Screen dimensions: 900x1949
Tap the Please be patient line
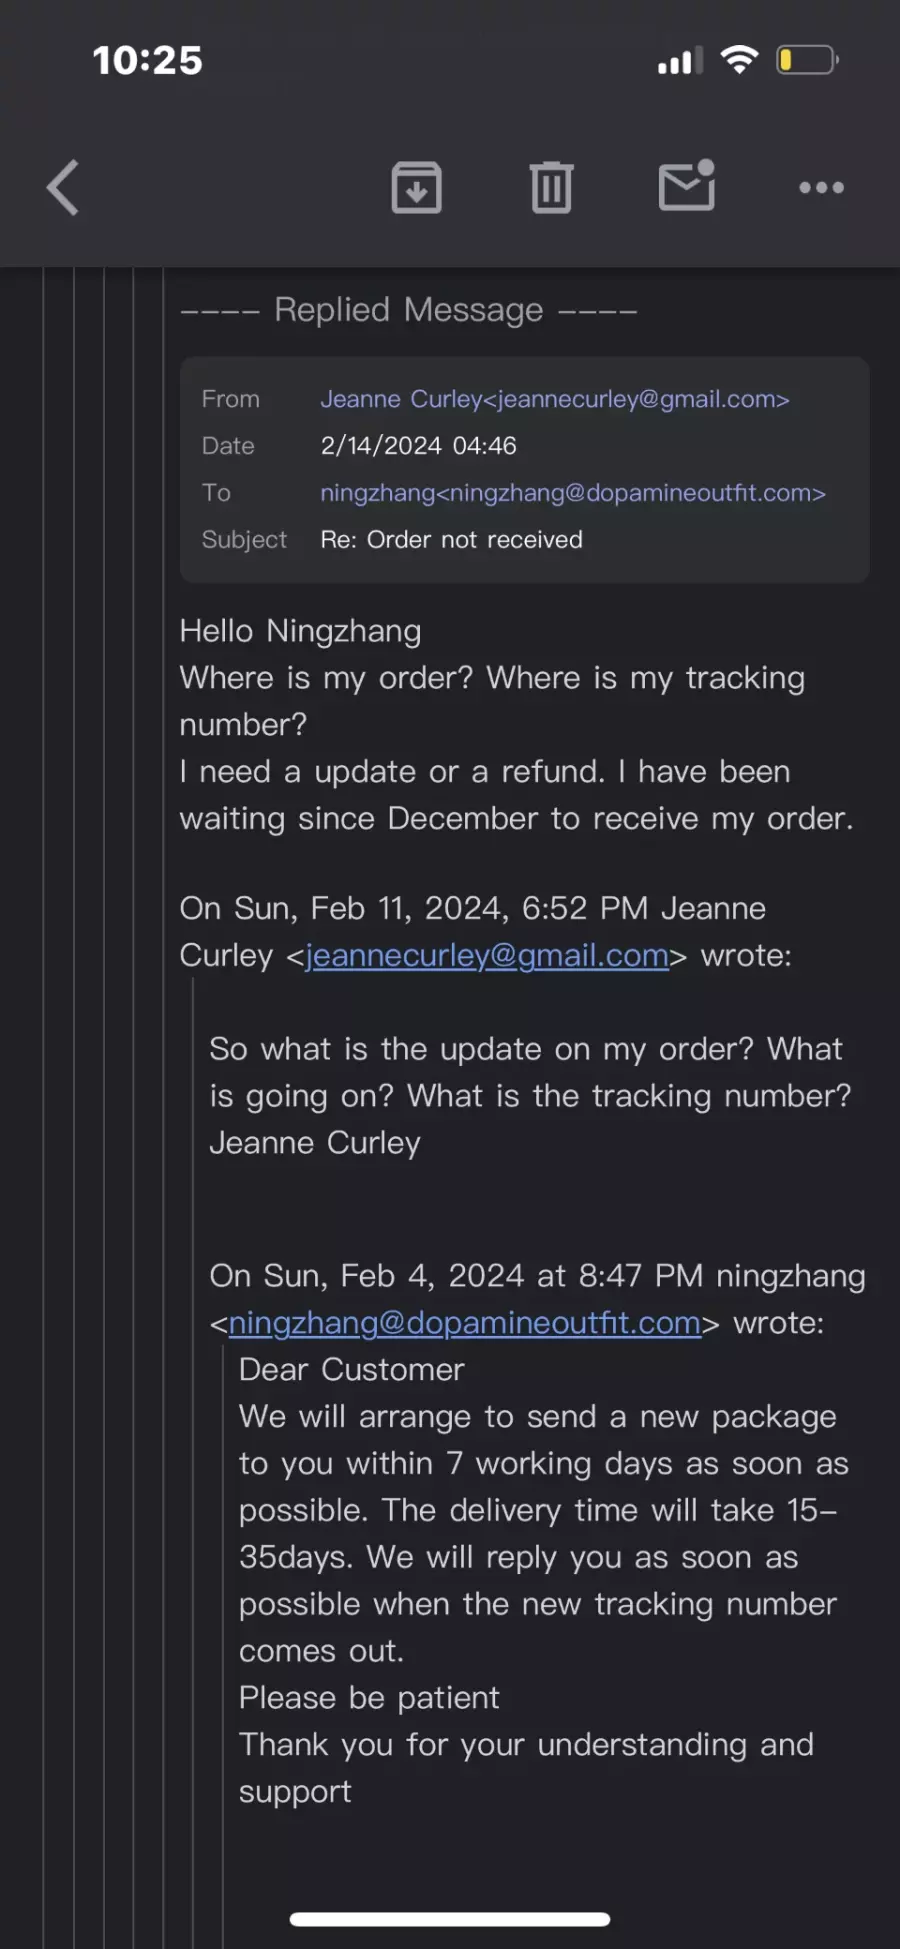(368, 1698)
